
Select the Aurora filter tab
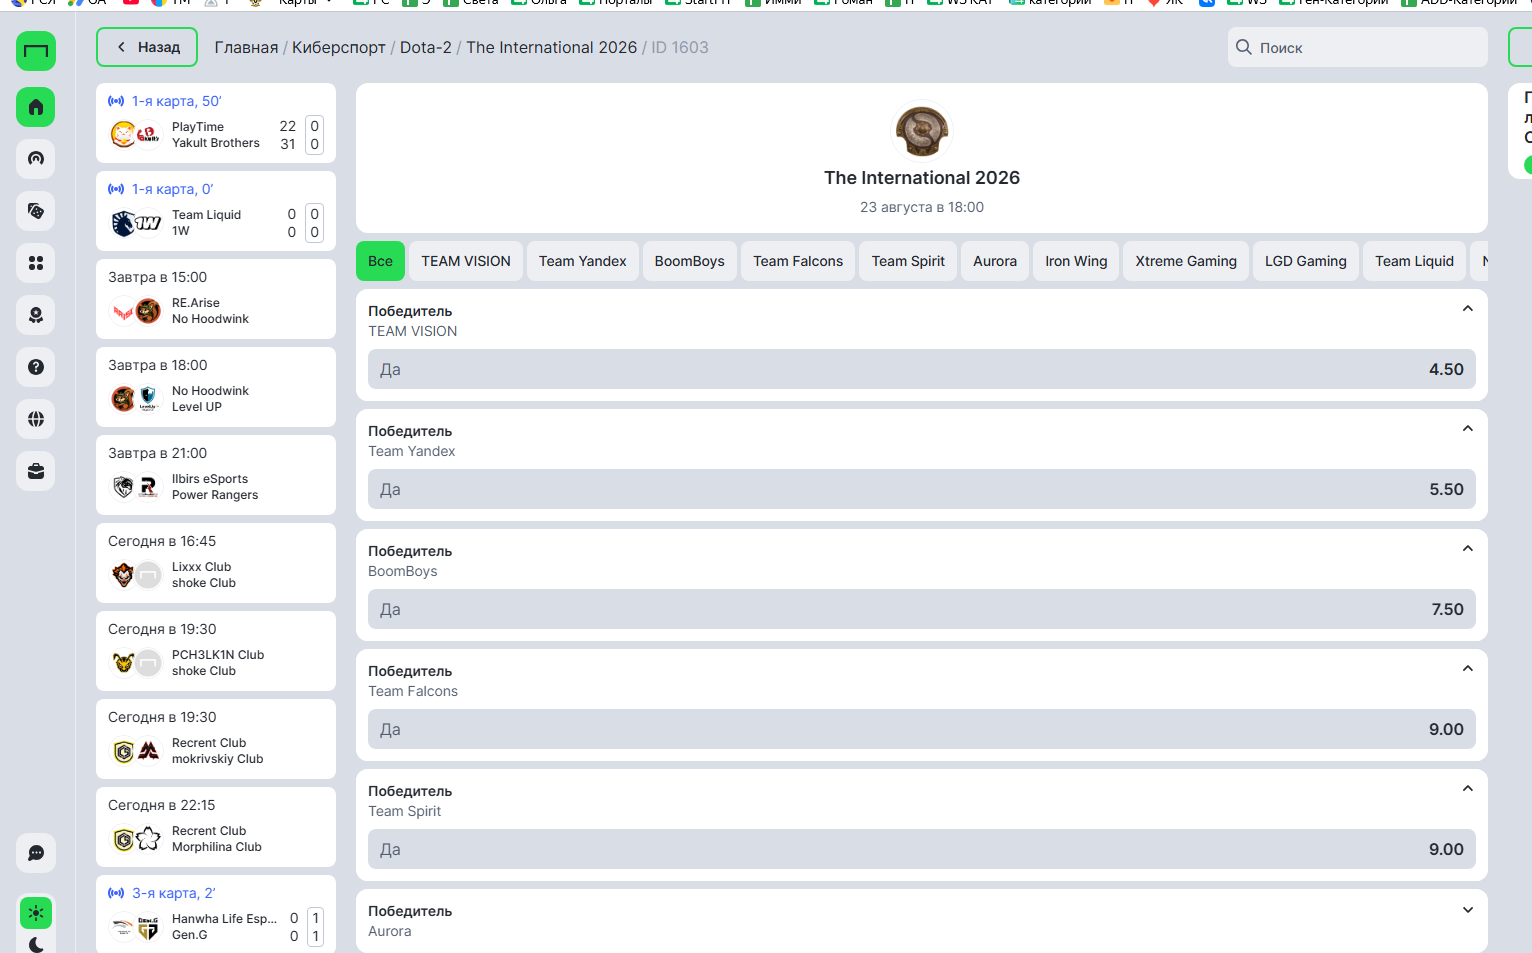point(995,261)
